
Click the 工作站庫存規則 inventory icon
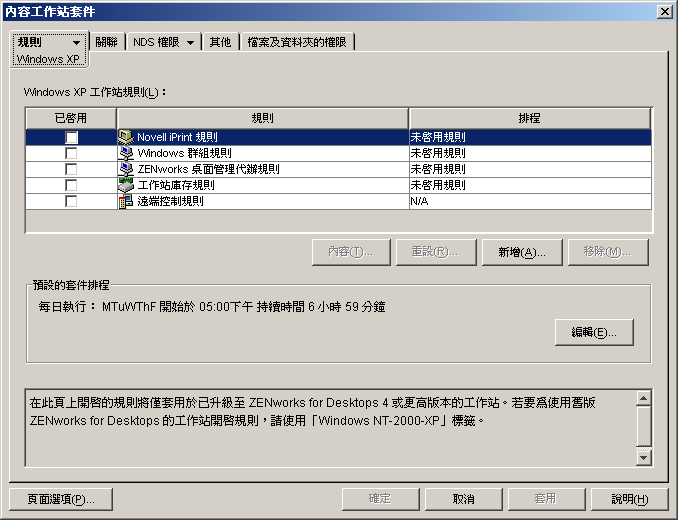126,185
